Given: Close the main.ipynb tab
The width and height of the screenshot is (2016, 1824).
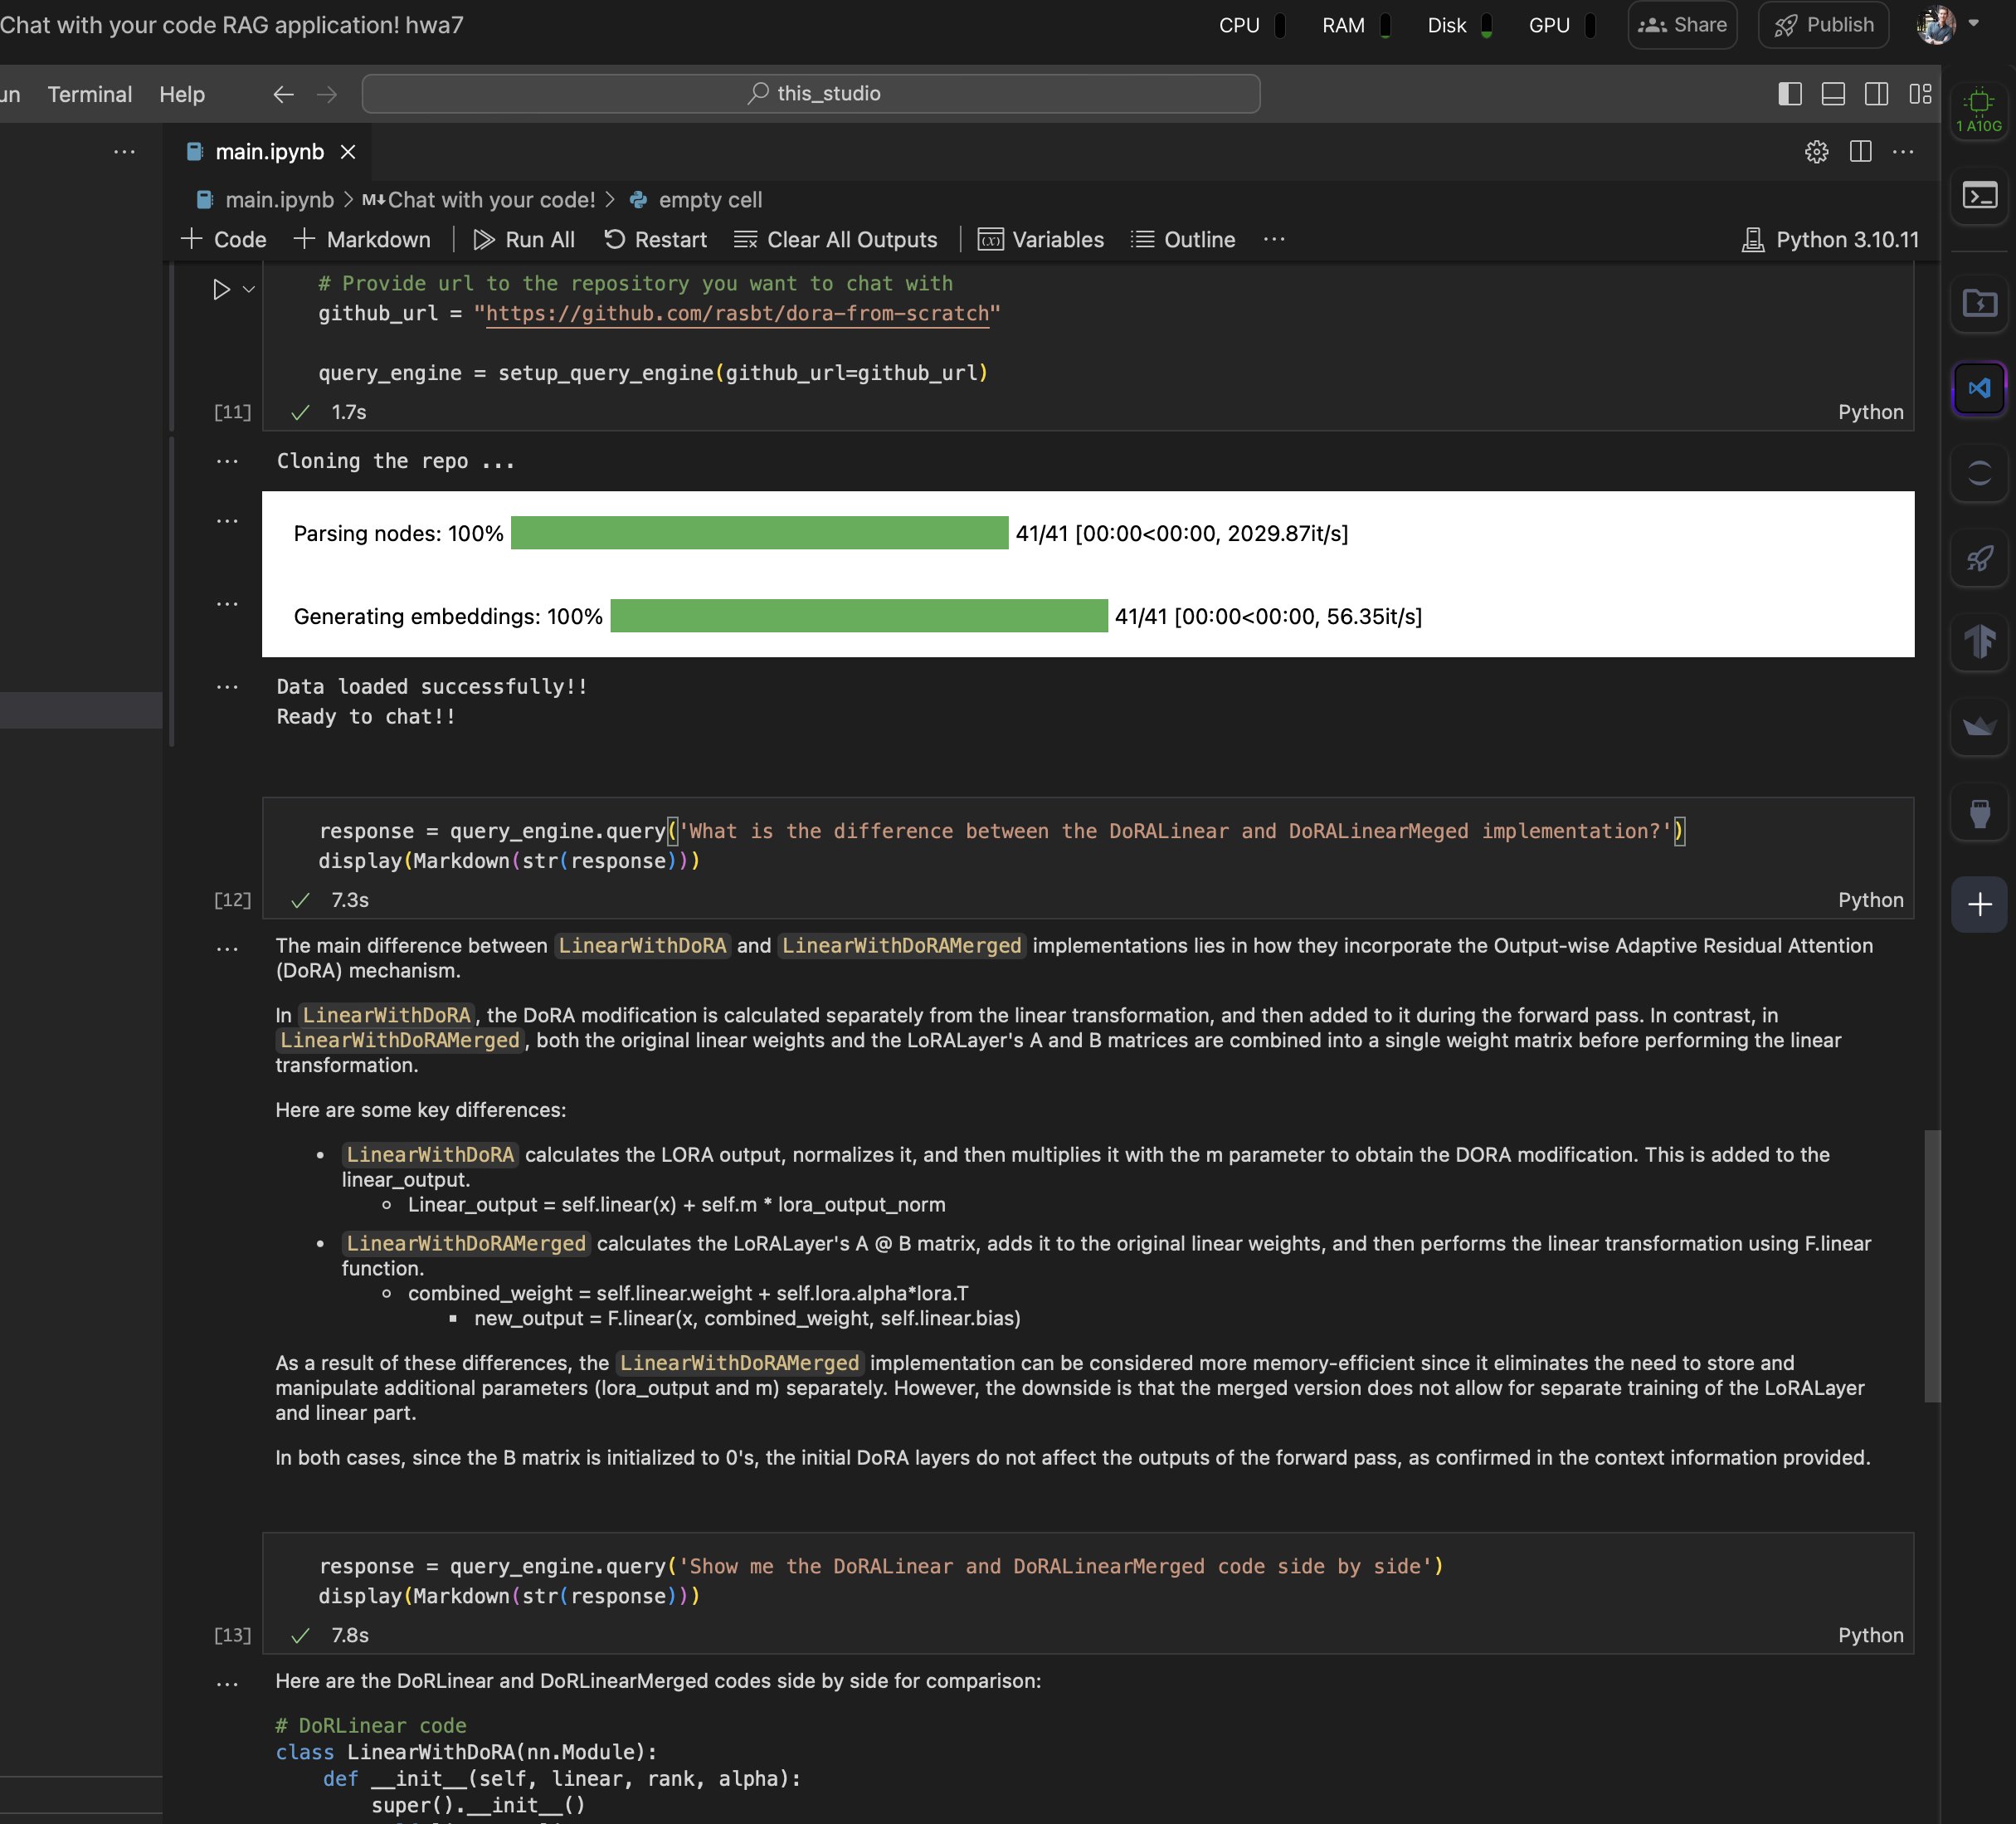Looking at the screenshot, I should [348, 152].
